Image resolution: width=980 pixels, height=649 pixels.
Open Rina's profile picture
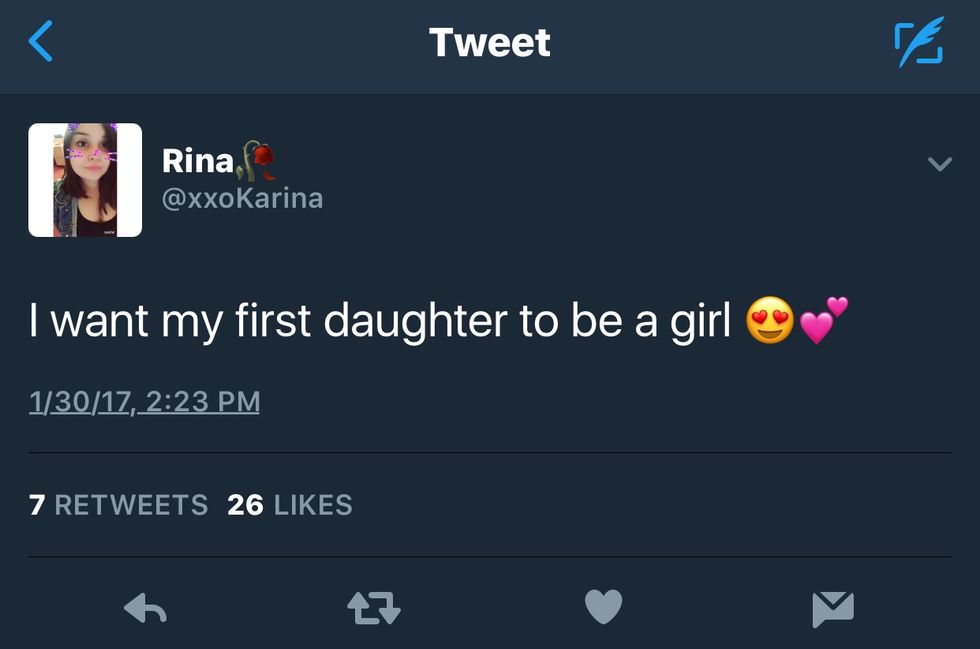(85, 180)
